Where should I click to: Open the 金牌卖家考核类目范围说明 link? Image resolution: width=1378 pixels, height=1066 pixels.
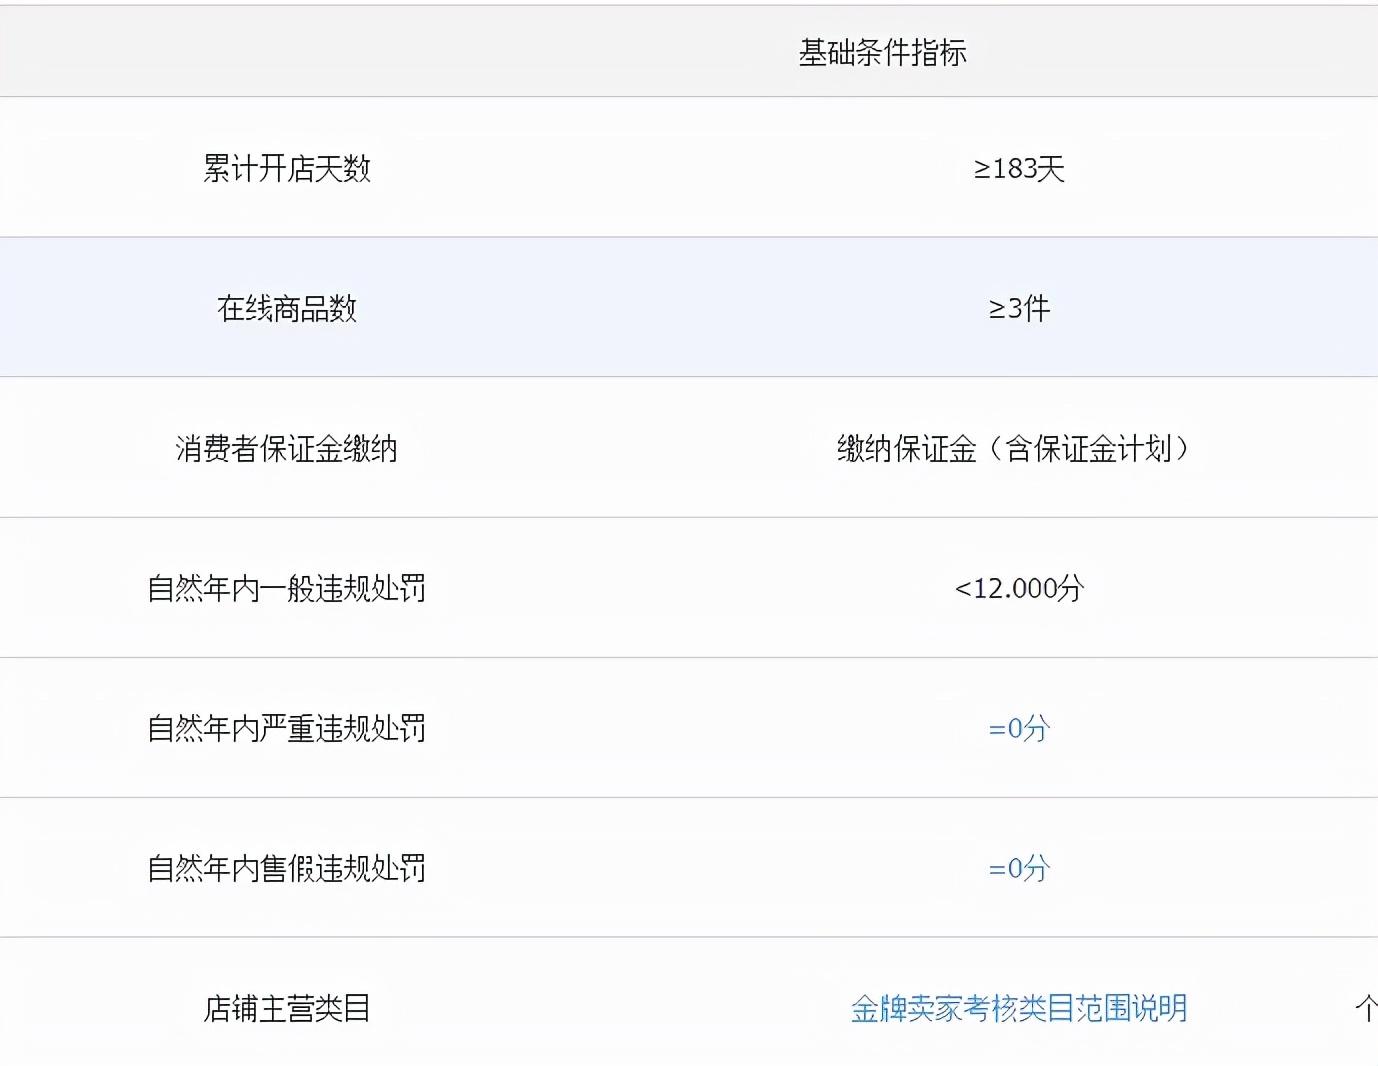click(x=1019, y=1008)
